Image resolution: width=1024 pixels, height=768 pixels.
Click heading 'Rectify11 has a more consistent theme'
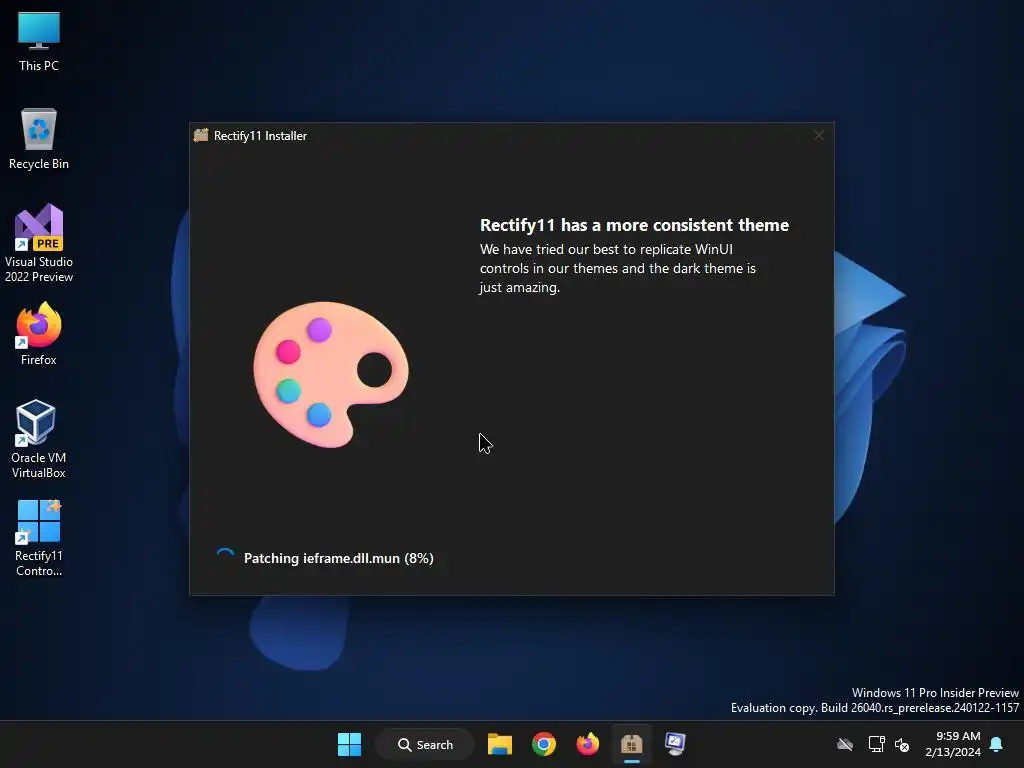(x=634, y=225)
